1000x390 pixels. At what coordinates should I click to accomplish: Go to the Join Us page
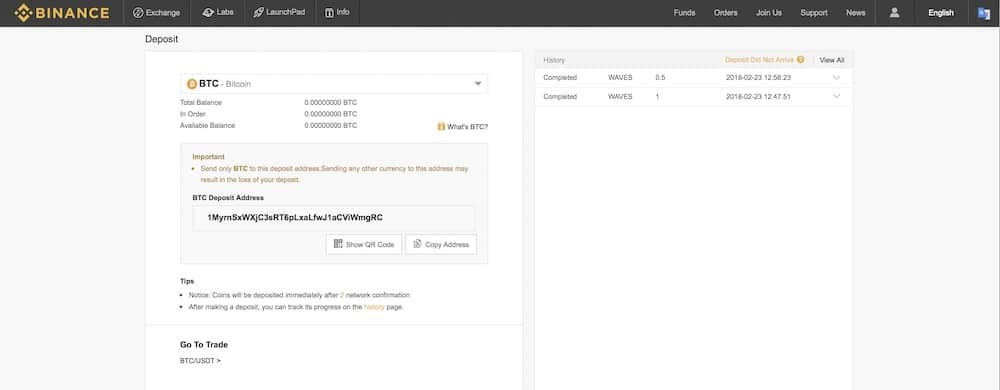tap(768, 13)
